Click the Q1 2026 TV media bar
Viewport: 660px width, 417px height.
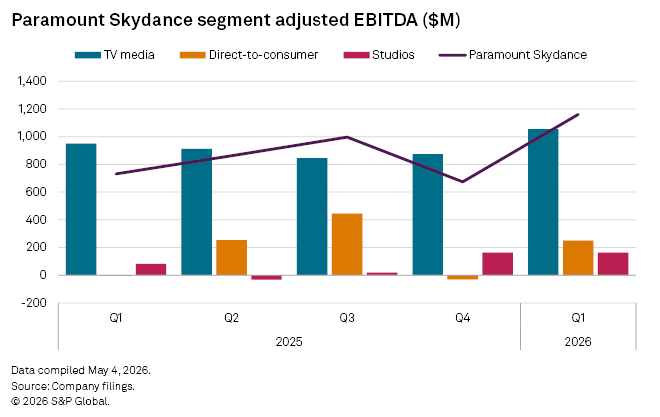(543, 202)
